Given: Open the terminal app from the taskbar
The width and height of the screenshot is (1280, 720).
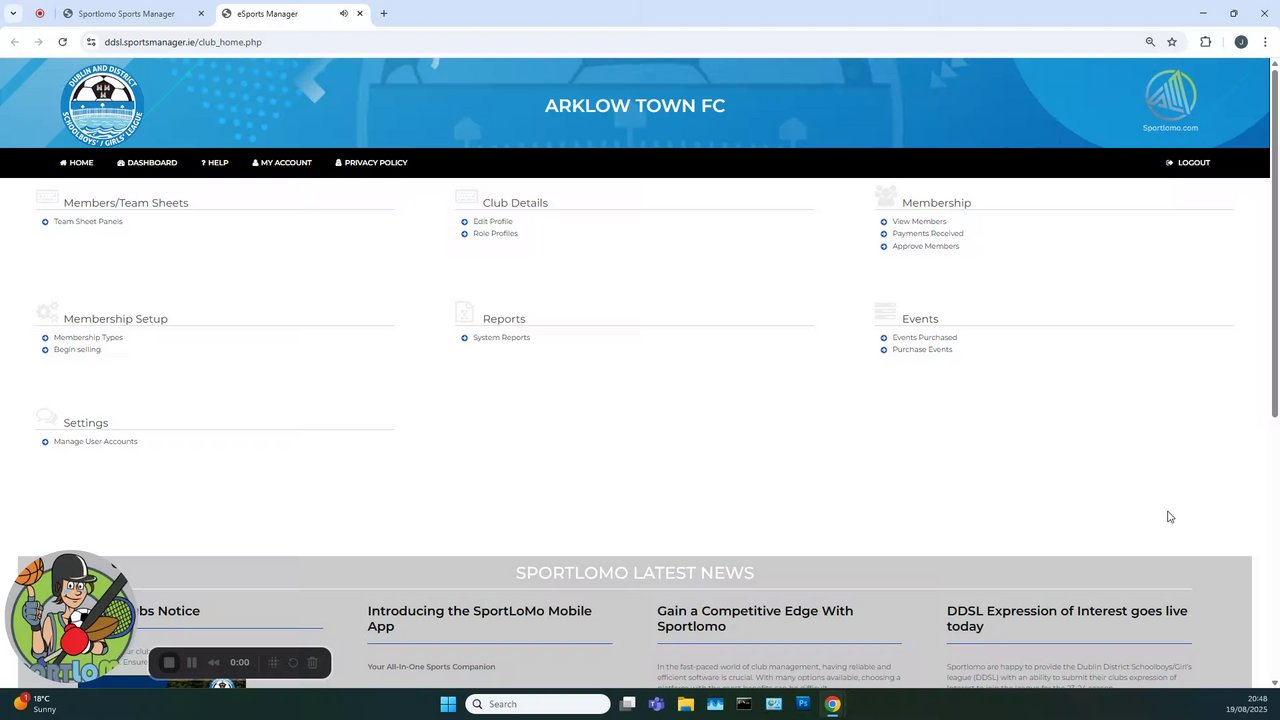Looking at the screenshot, I should coord(744,704).
